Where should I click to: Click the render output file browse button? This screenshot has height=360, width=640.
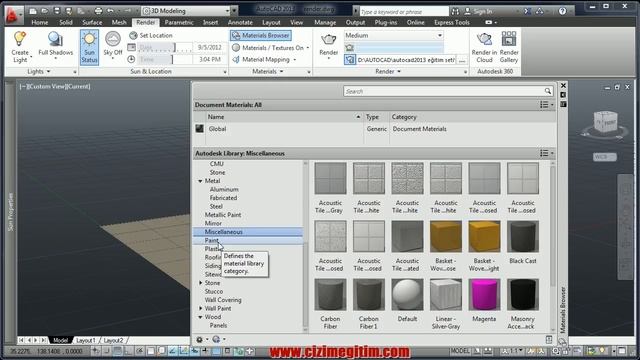pyautogui.click(x=462, y=60)
